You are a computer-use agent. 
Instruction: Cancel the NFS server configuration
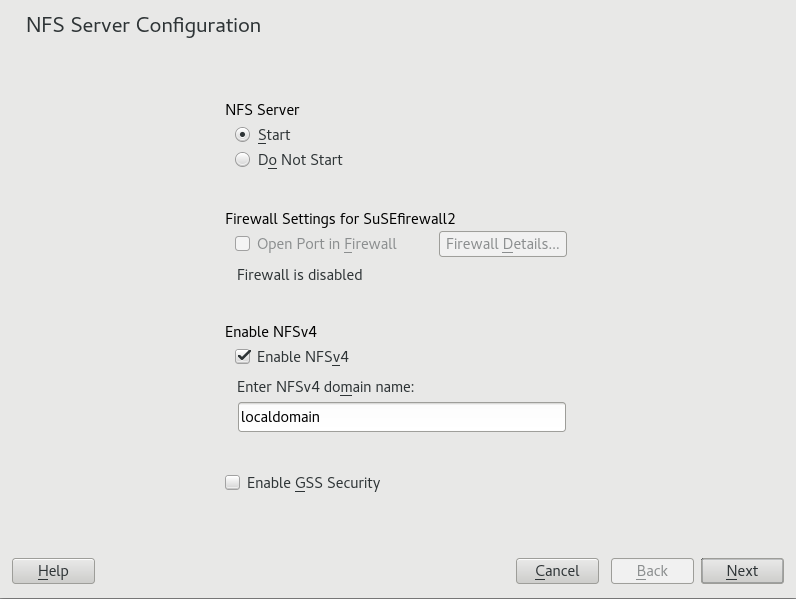(x=557, y=571)
